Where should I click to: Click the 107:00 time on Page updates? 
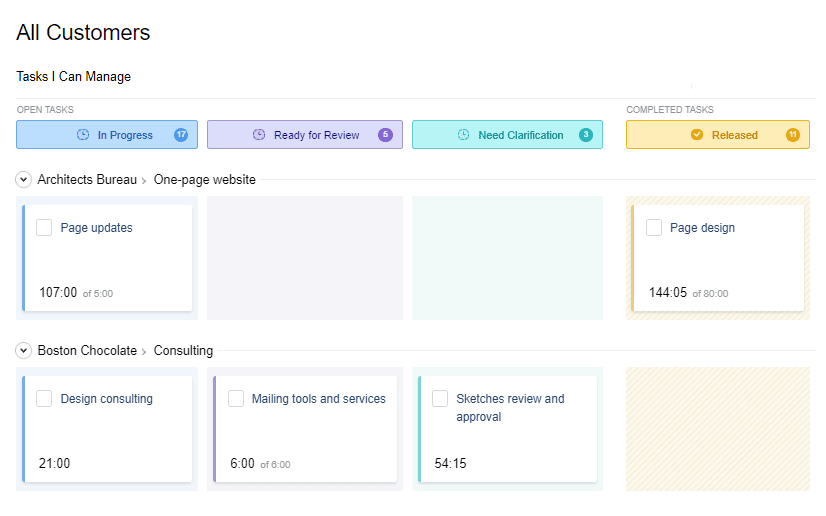point(58,293)
